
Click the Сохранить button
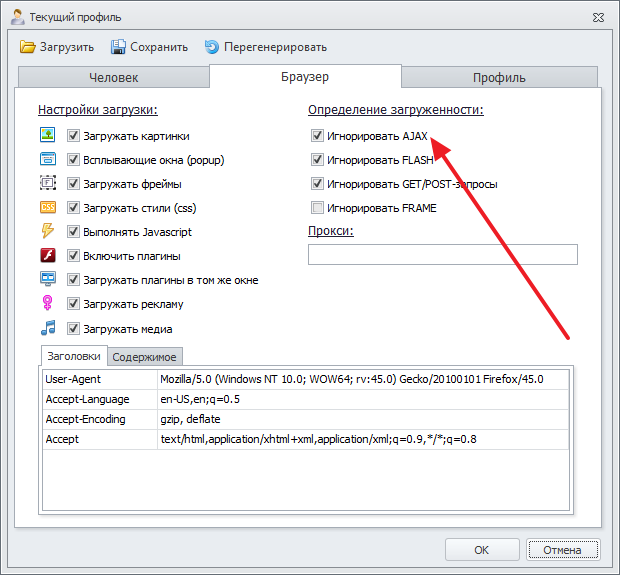pos(149,47)
